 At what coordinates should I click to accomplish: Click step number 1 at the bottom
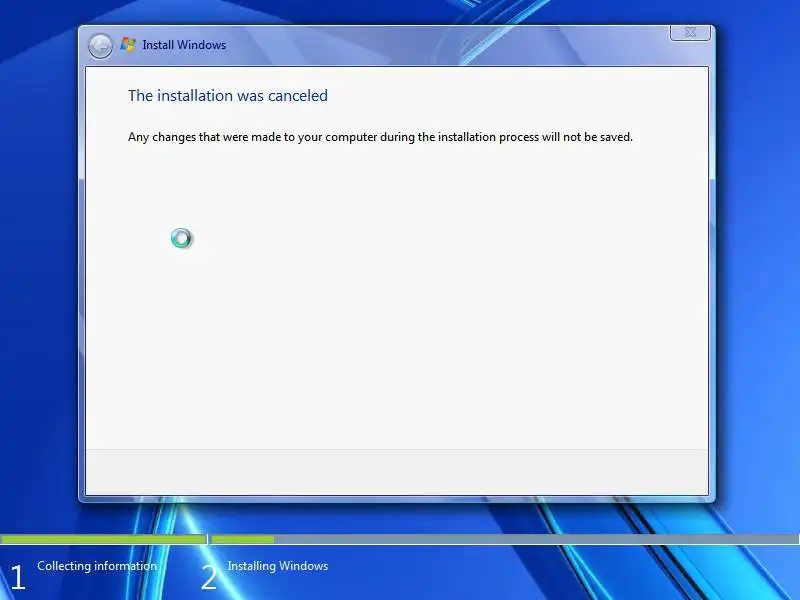(17, 578)
